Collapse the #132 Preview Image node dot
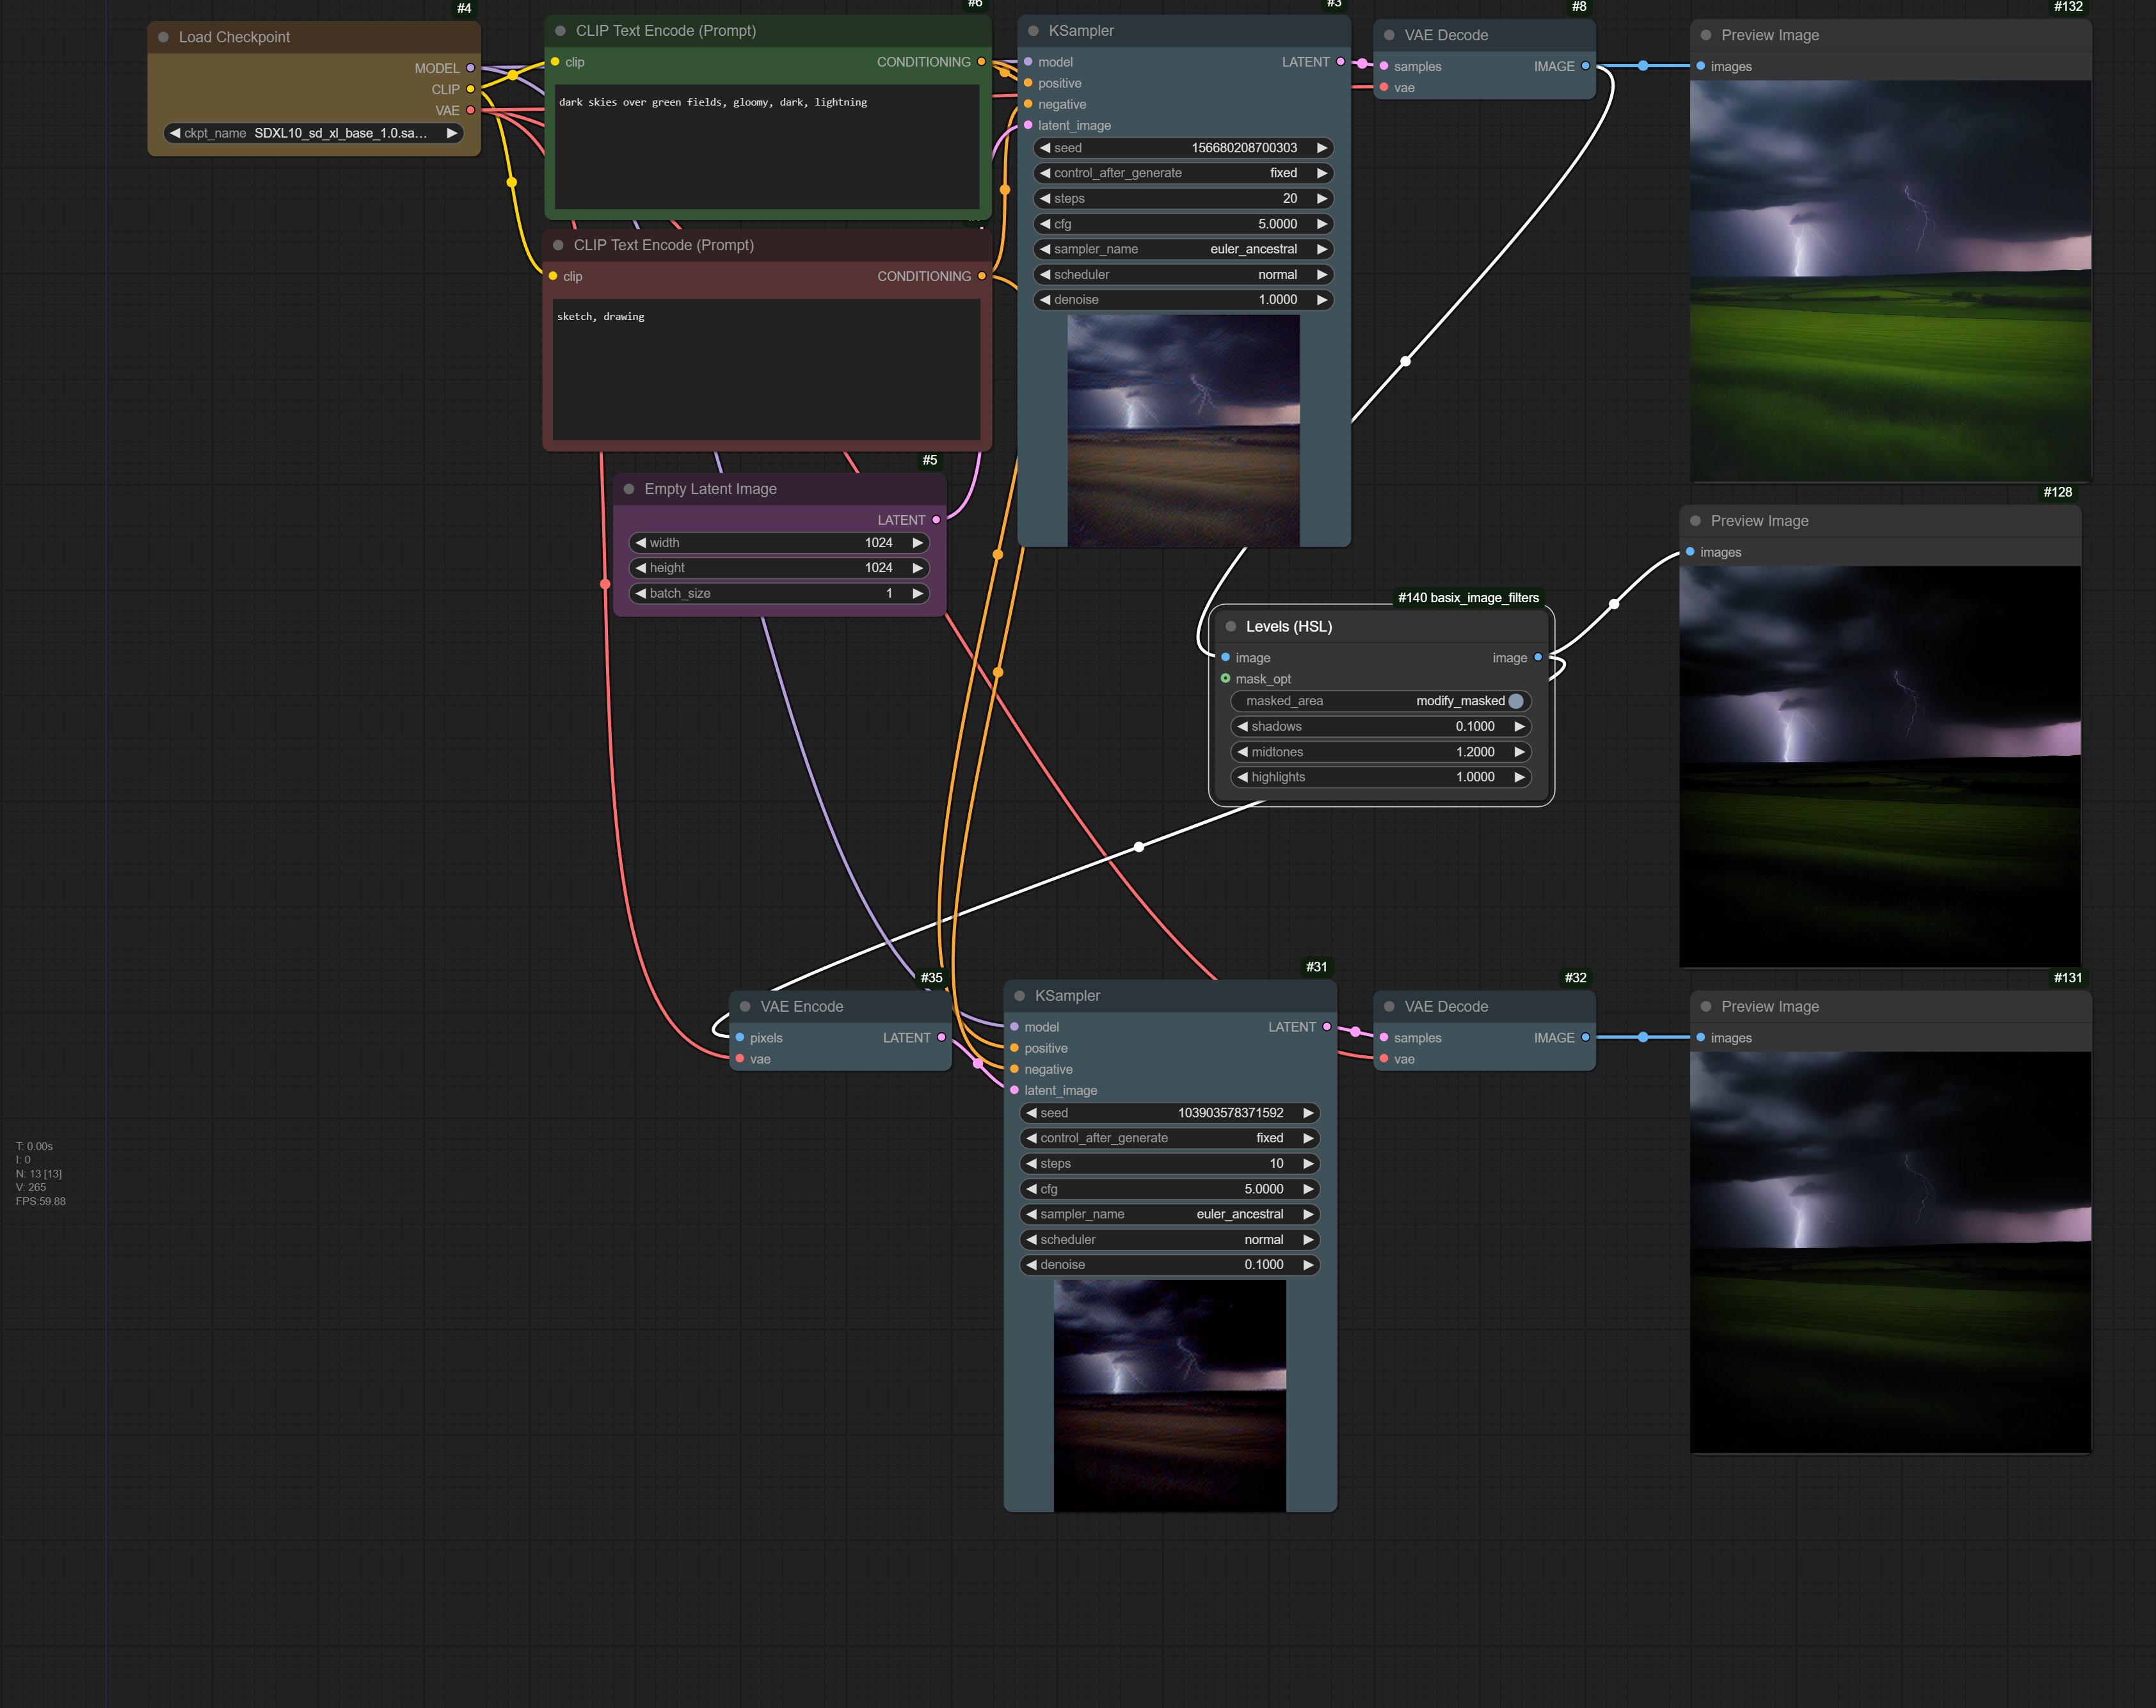Image resolution: width=2156 pixels, height=1708 pixels. pyautogui.click(x=1706, y=35)
